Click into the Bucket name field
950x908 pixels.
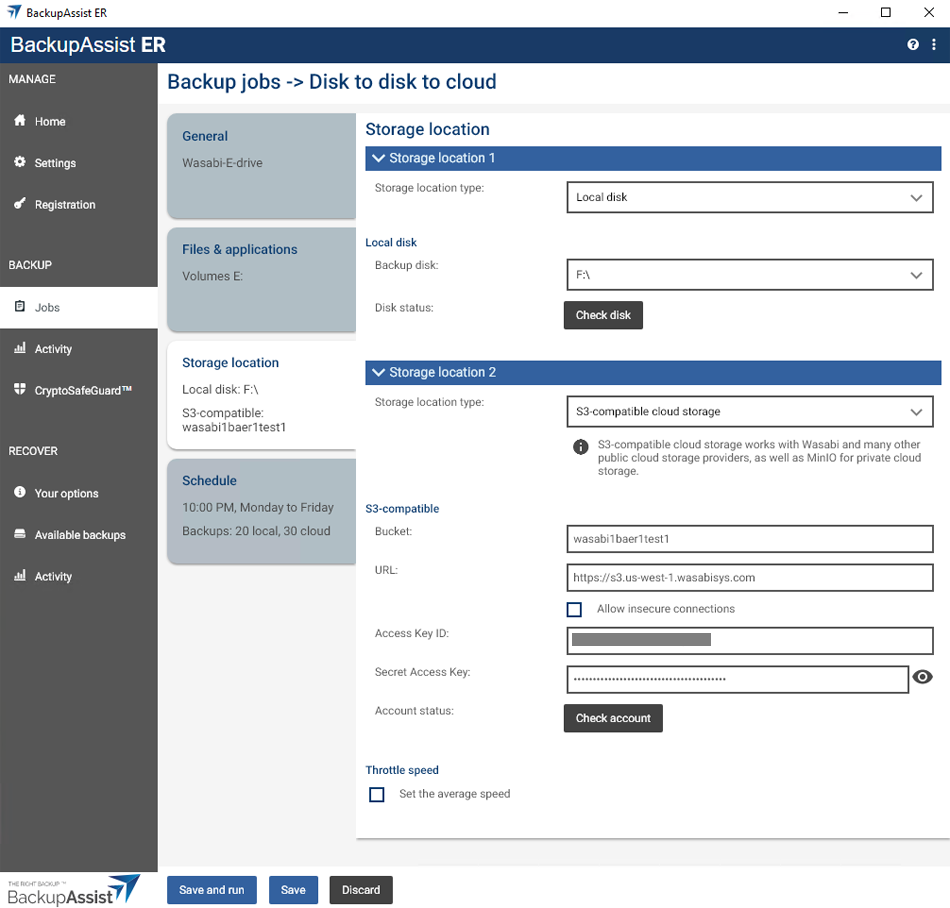(x=749, y=539)
